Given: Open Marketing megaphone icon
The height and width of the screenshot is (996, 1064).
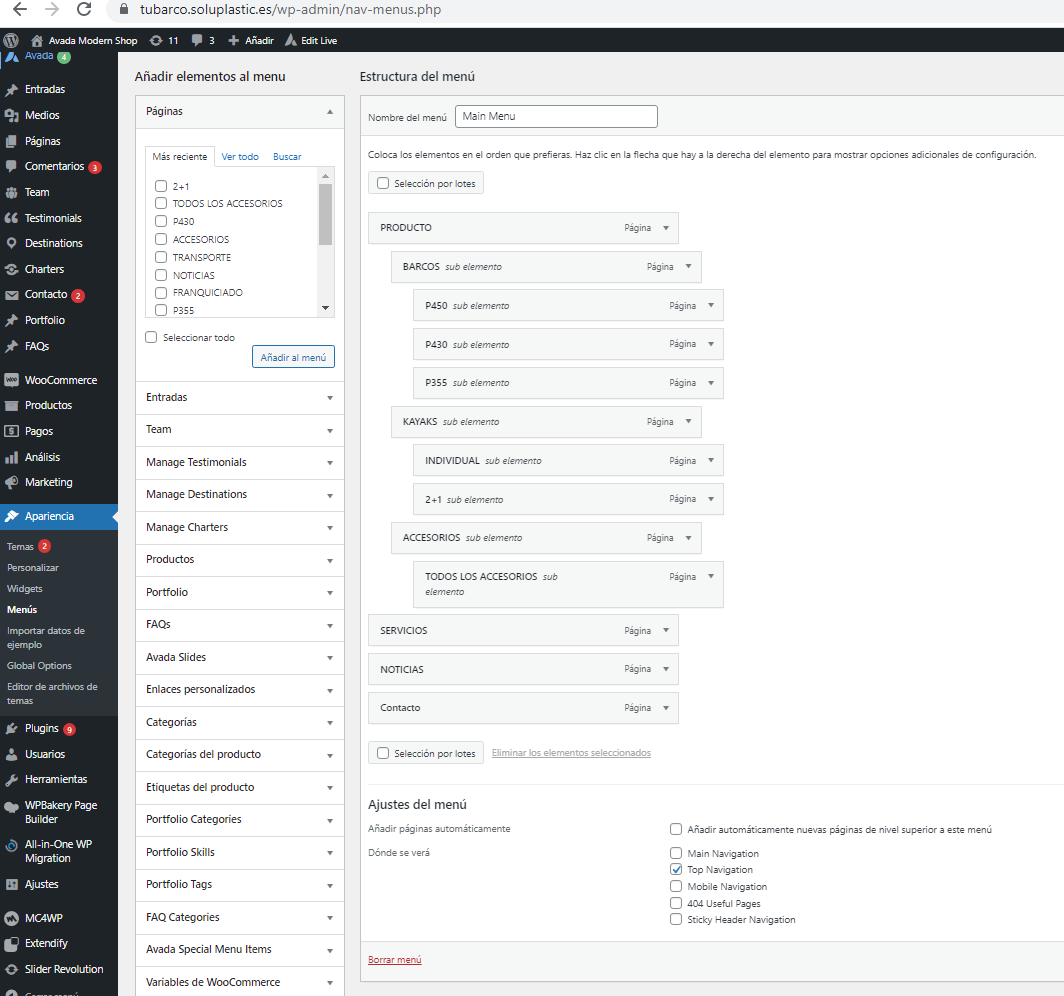Looking at the screenshot, I should [12, 482].
